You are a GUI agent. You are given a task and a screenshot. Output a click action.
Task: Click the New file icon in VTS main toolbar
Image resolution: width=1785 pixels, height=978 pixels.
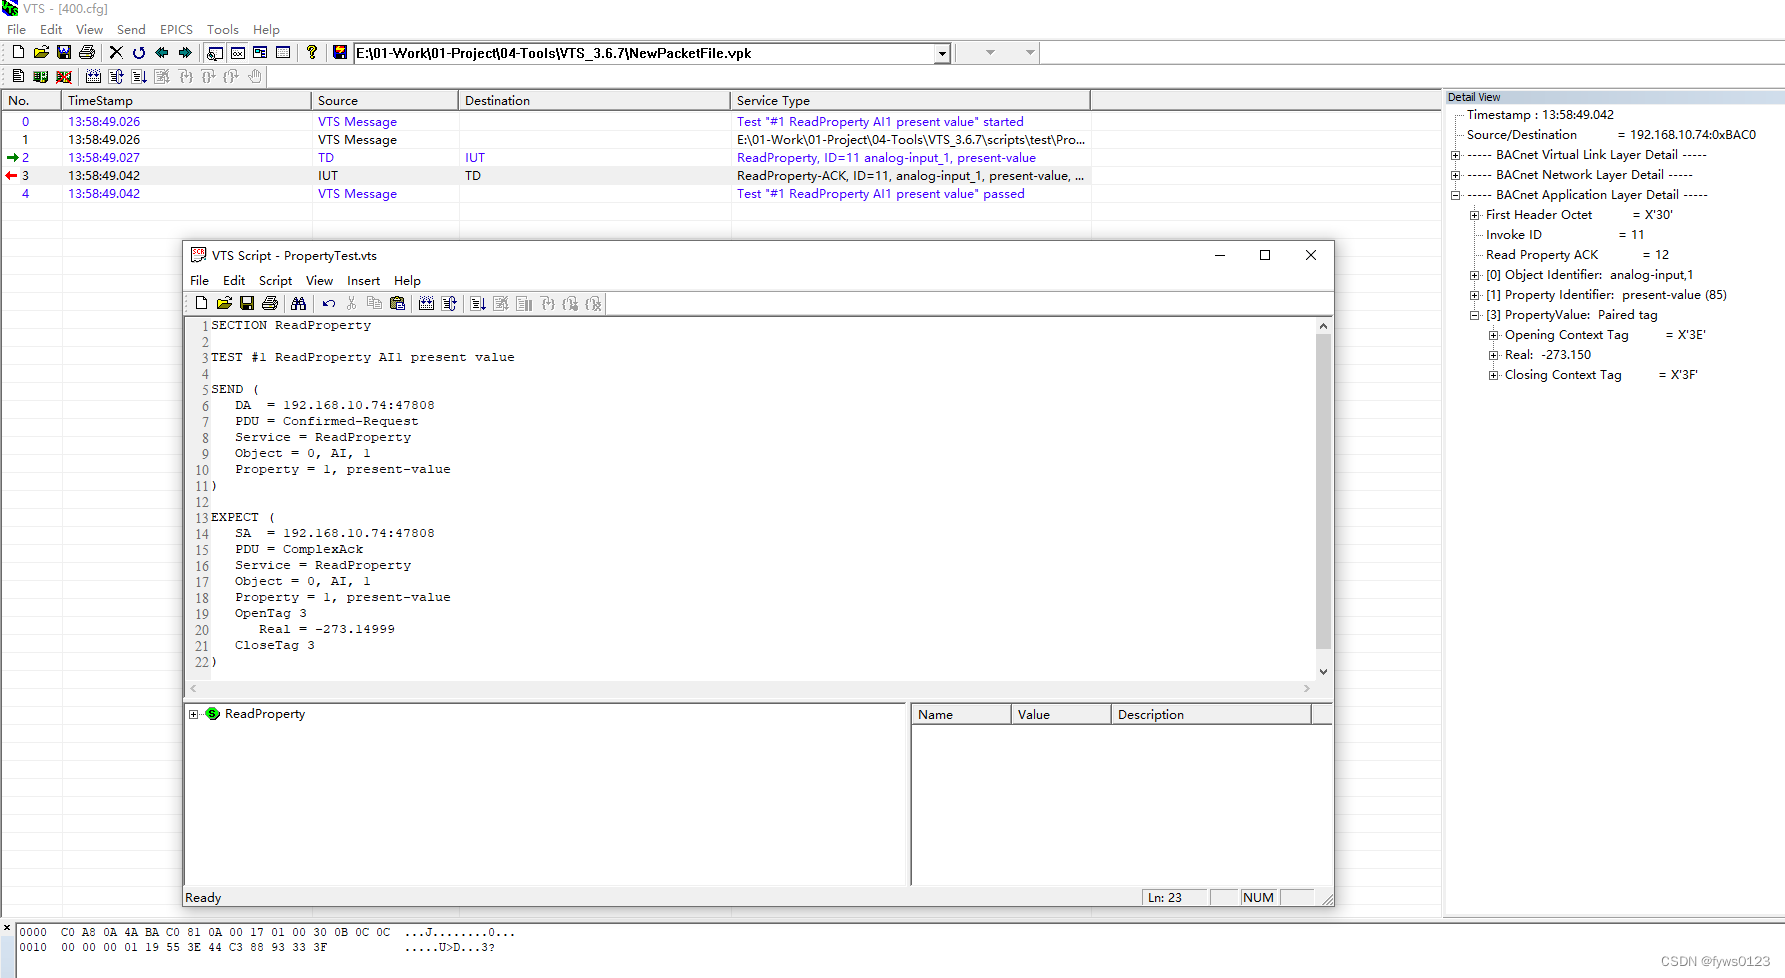(x=18, y=52)
